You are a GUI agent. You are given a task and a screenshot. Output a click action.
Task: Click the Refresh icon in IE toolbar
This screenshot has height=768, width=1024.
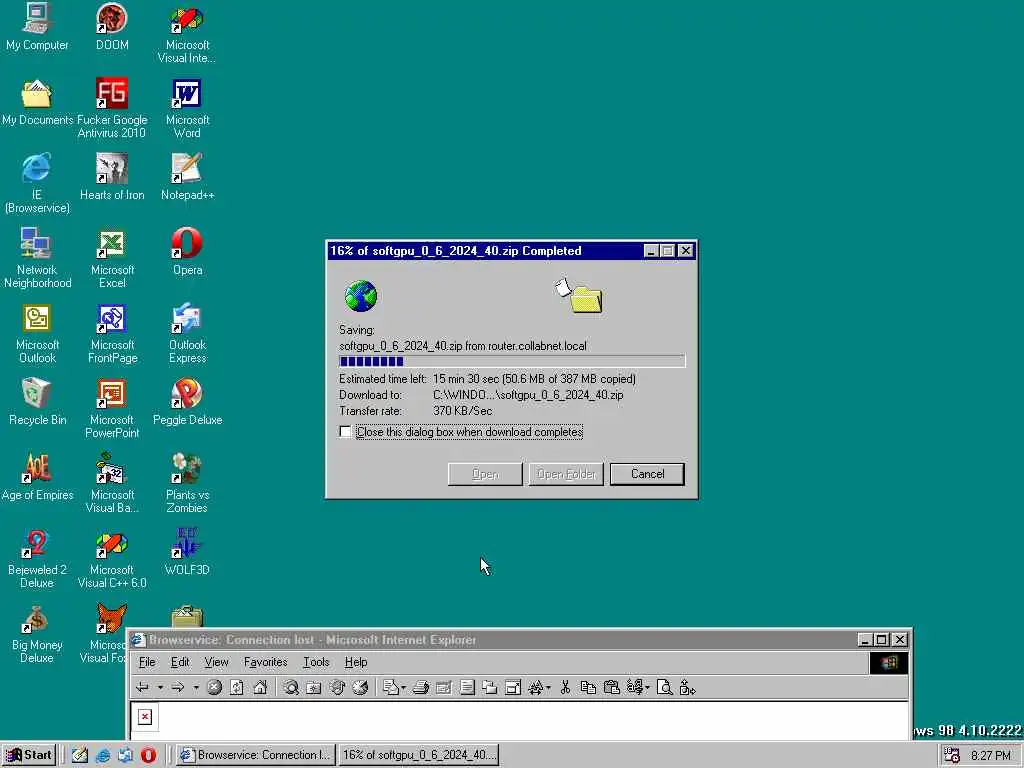pyautogui.click(x=237, y=687)
